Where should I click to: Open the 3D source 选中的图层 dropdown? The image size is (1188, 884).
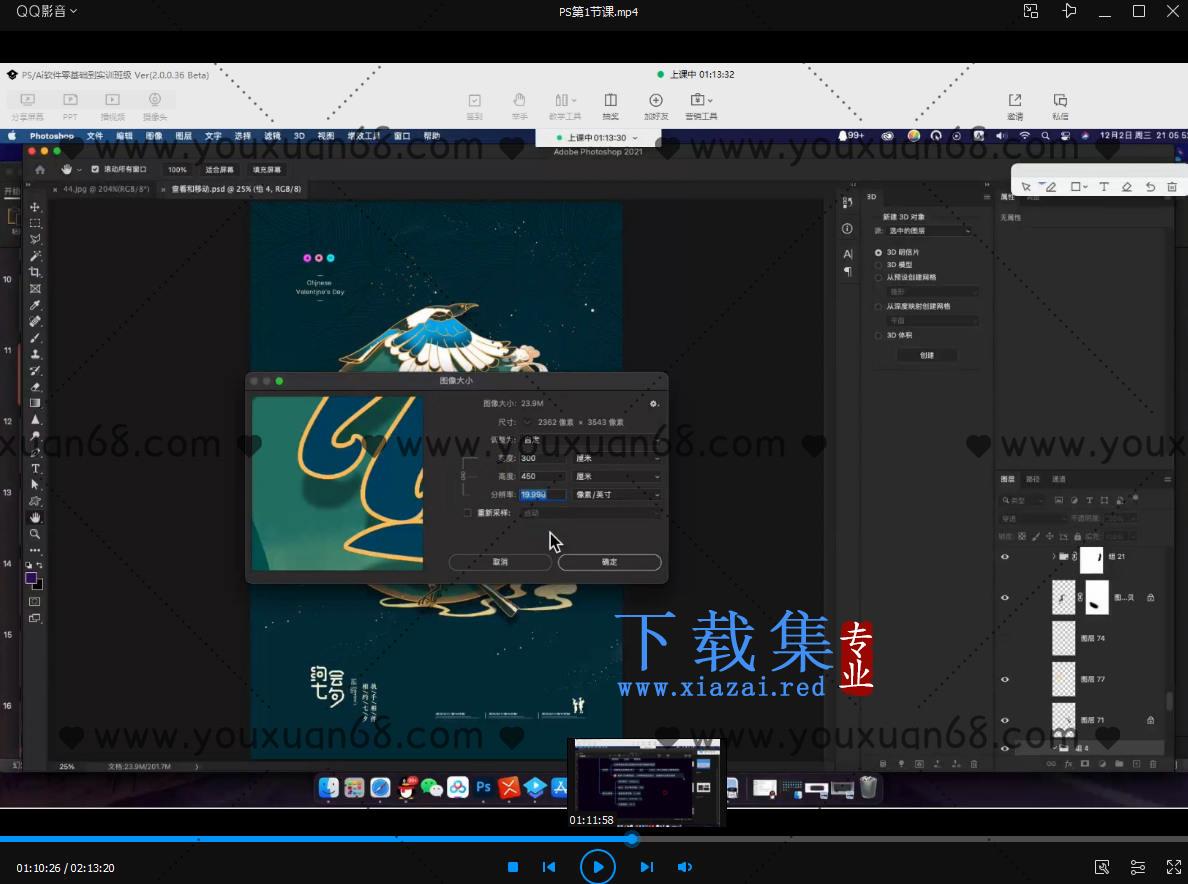point(929,231)
